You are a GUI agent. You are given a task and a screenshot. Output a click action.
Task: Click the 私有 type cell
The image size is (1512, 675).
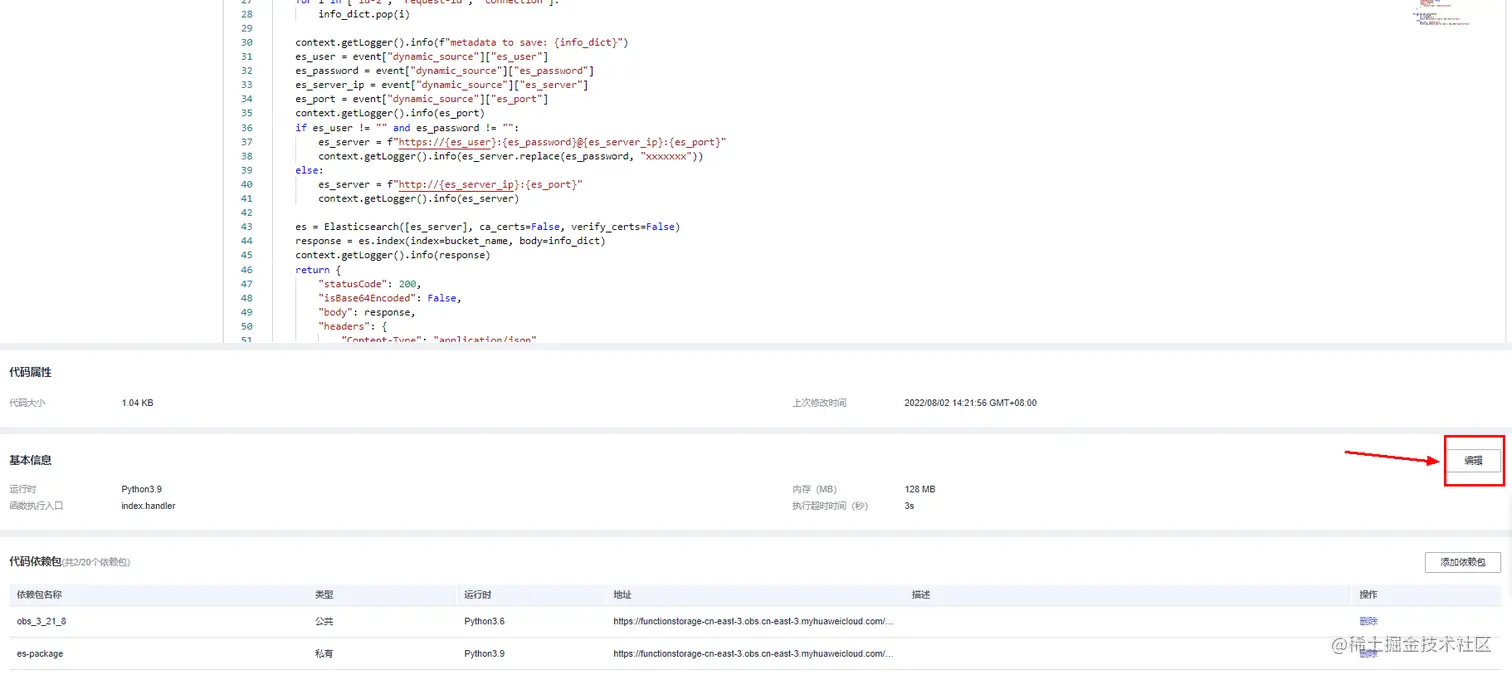pyautogui.click(x=324, y=654)
